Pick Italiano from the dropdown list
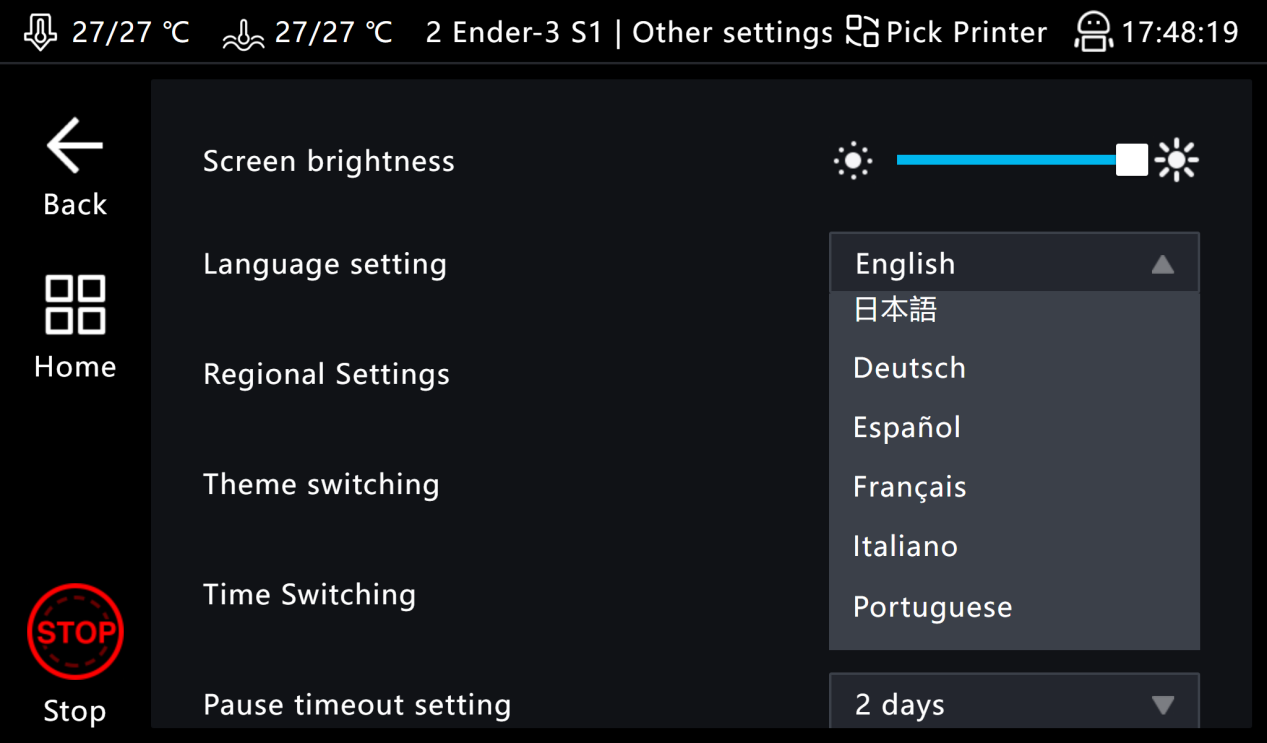 pos(905,547)
